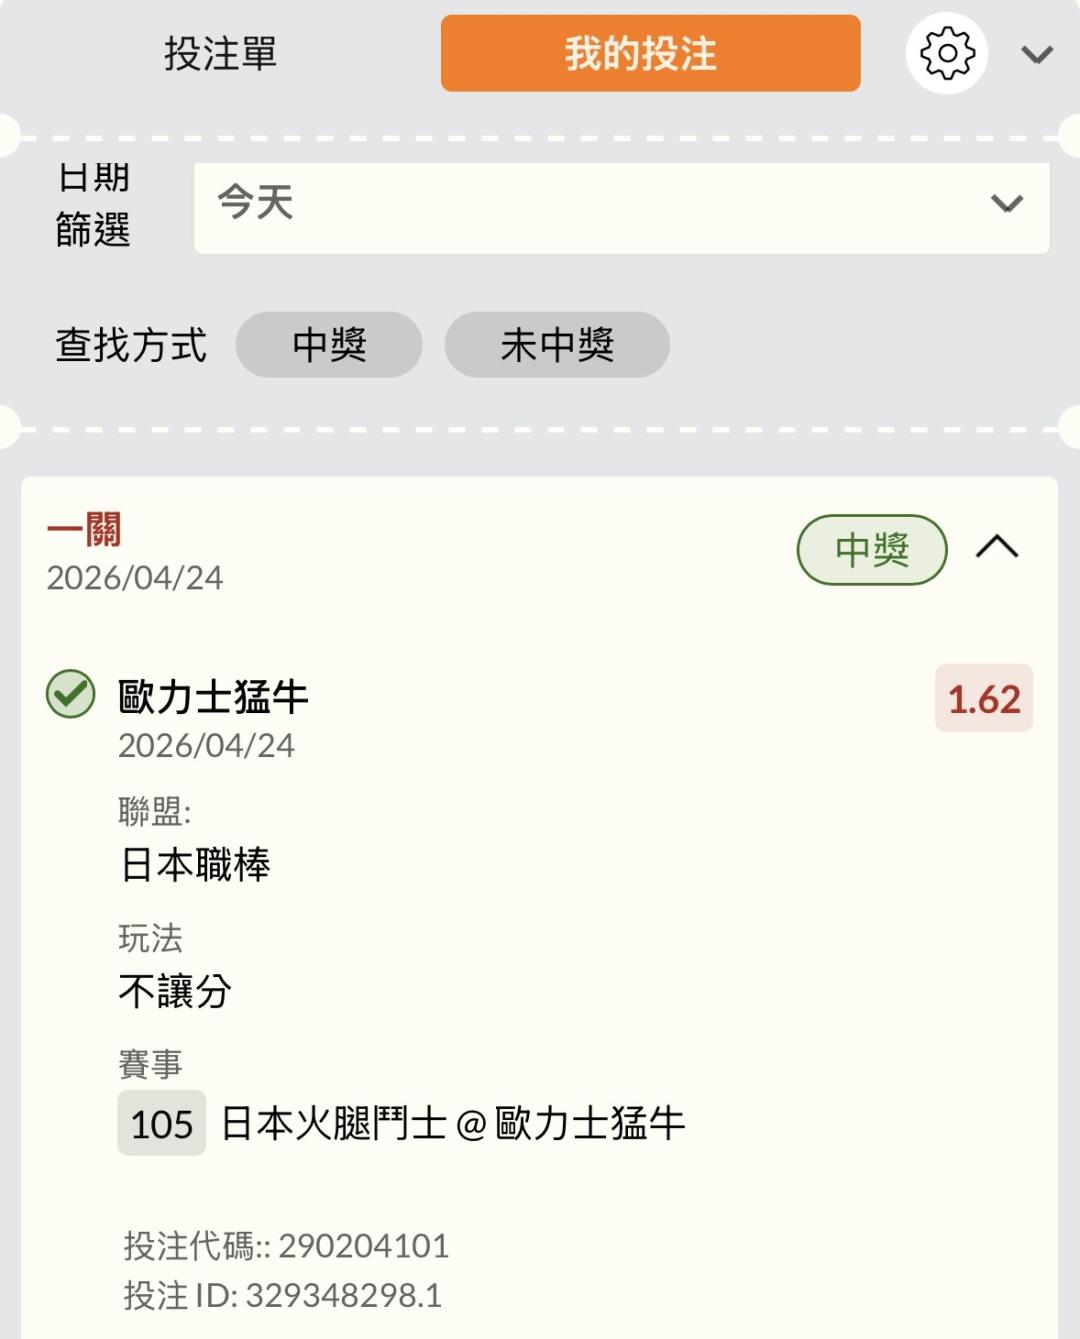Click the 一關 bet type heading

click(84, 530)
